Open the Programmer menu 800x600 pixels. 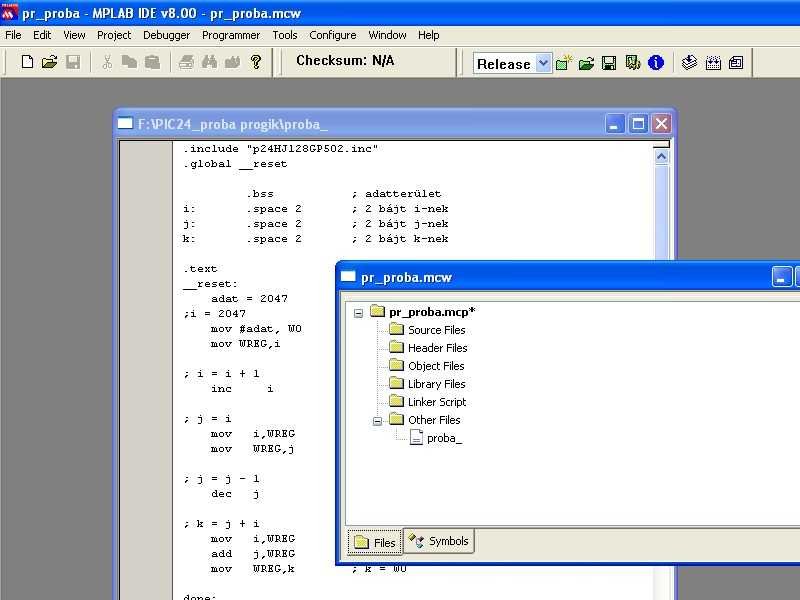coord(231,35)
